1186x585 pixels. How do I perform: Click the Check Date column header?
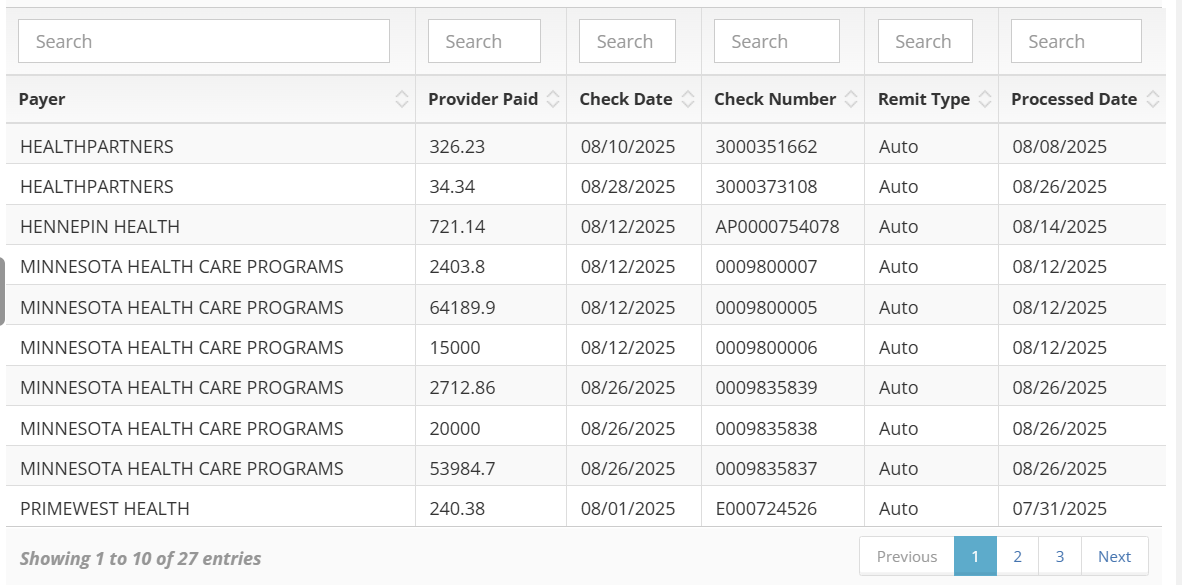click(634, 99)
